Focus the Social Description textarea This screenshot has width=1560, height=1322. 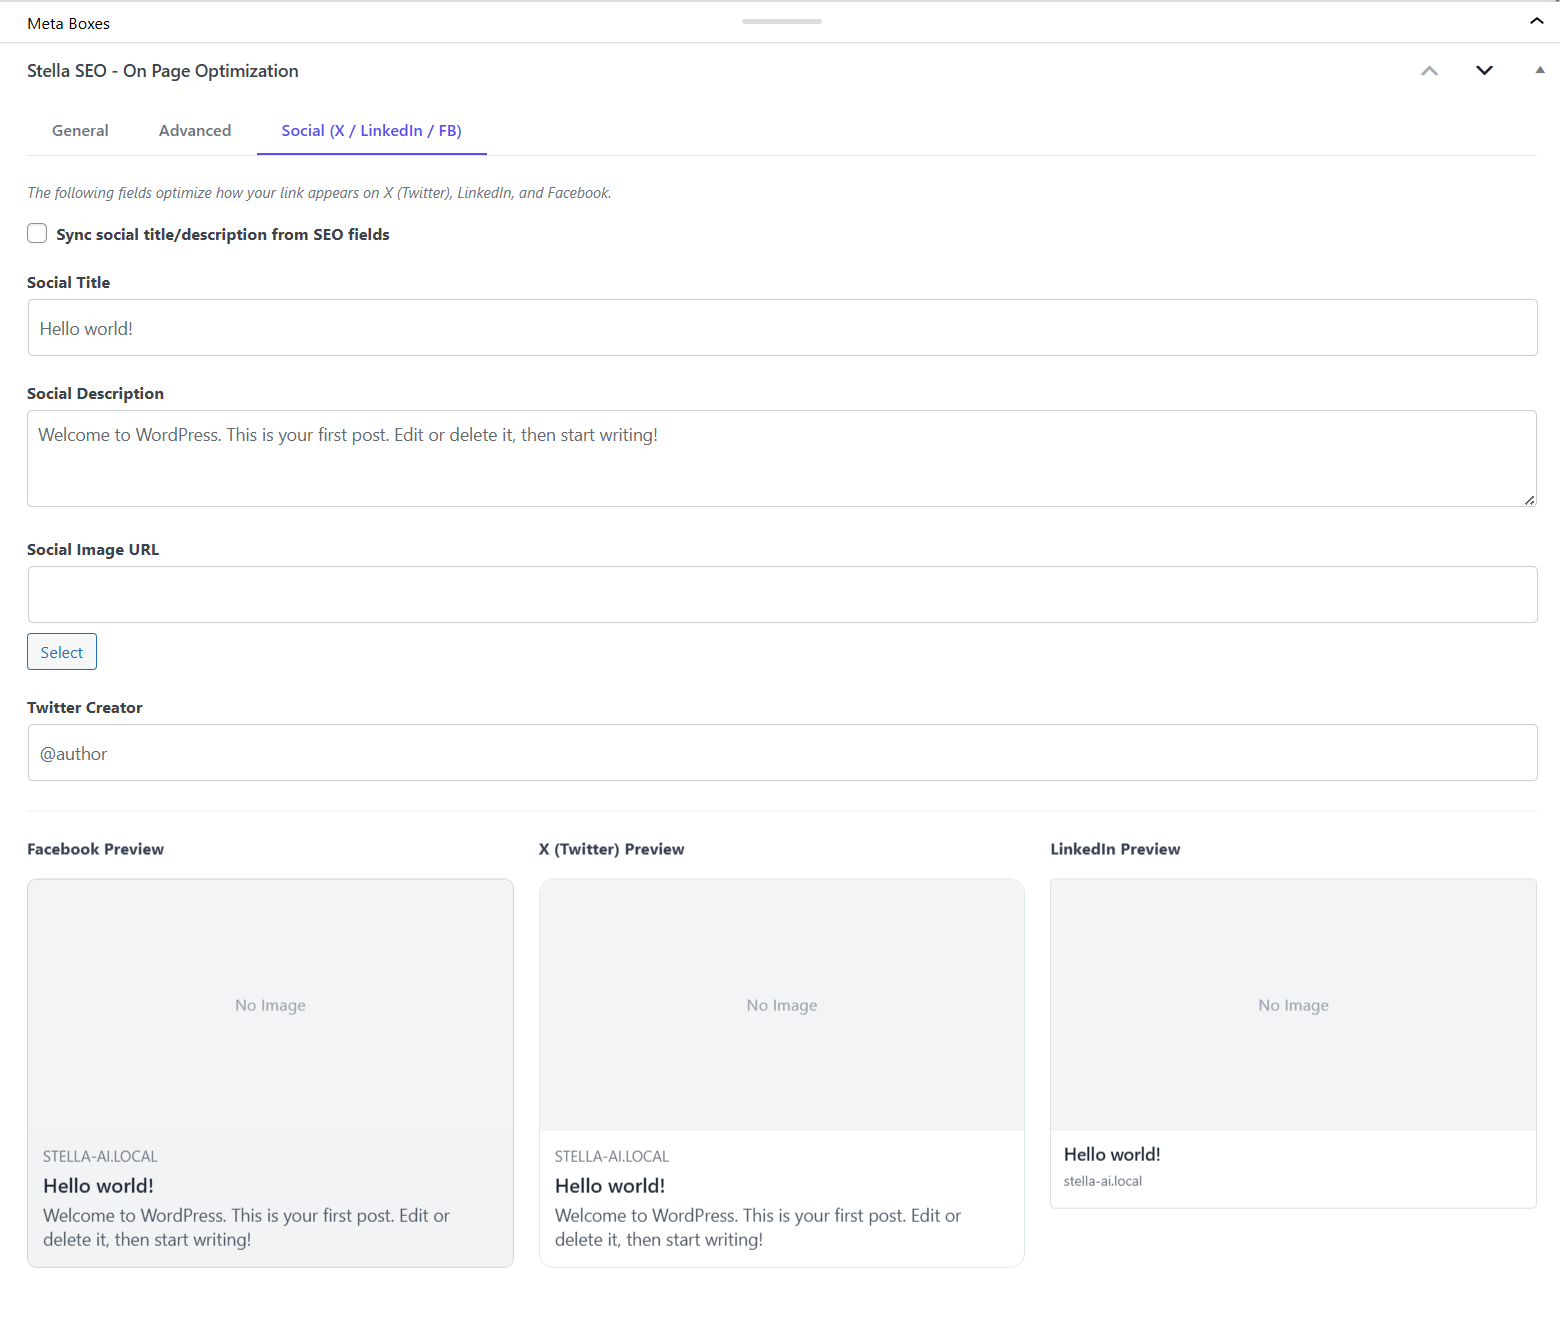tap(782, 458)
